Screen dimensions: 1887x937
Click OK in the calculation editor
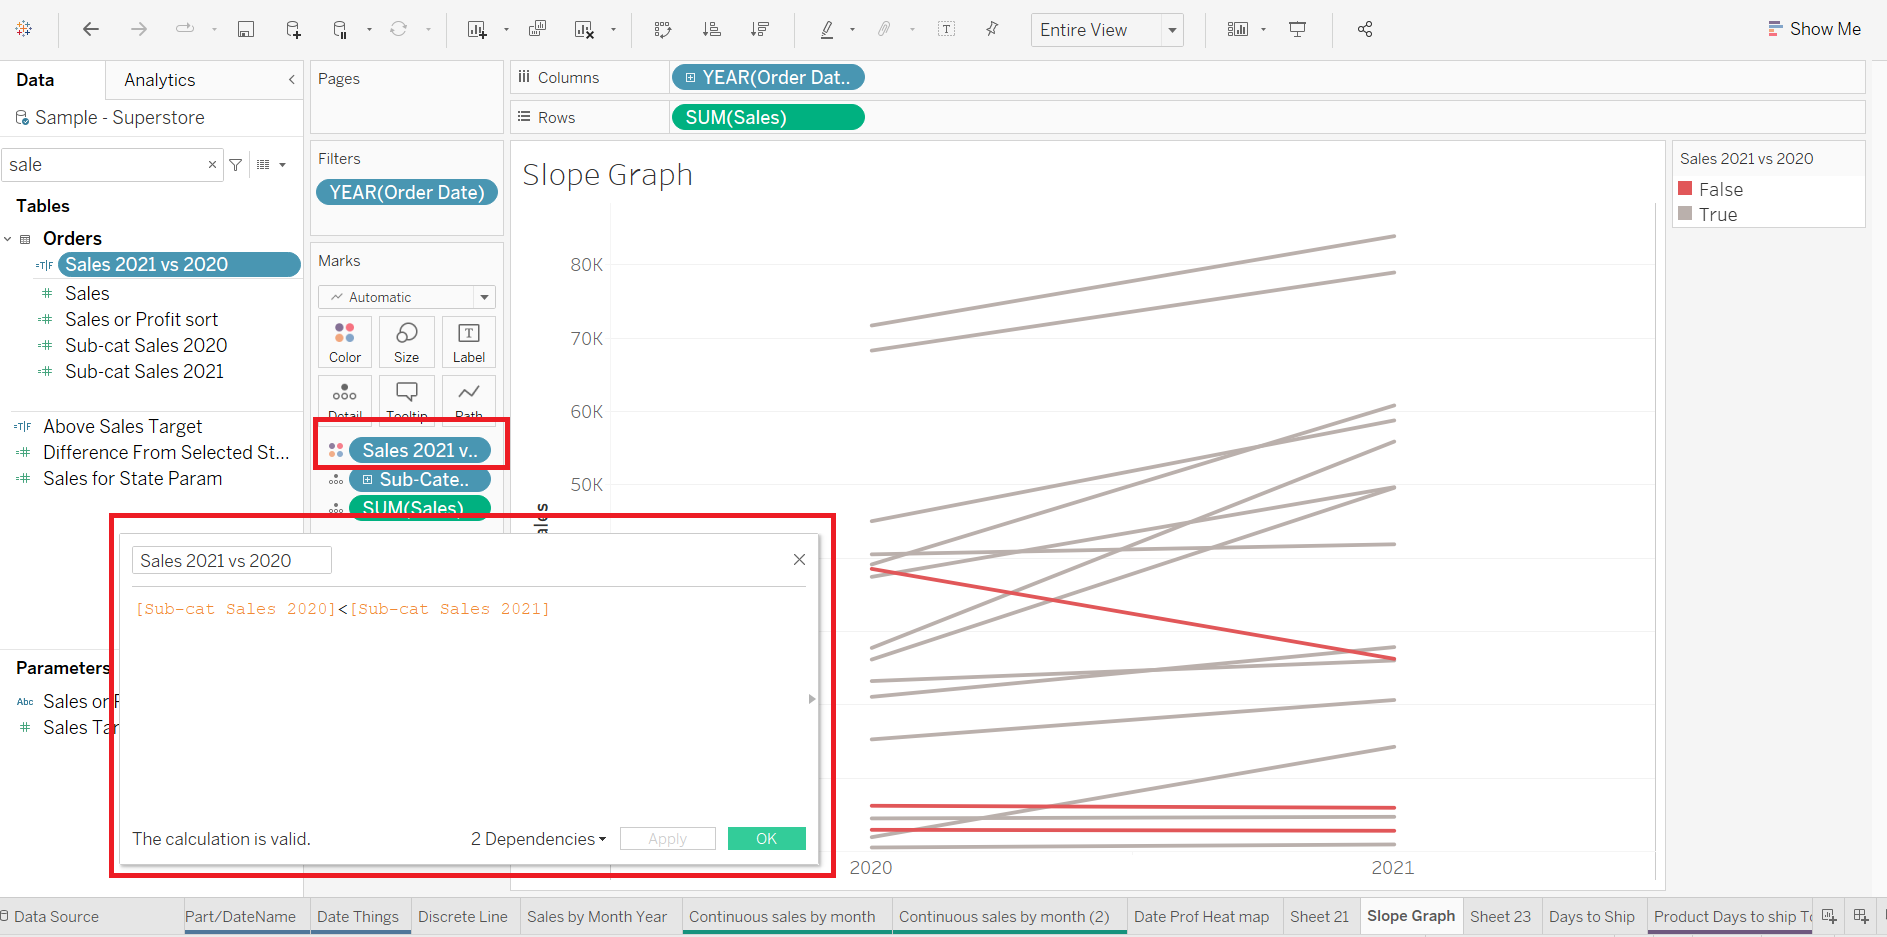(x=767, y=839)
